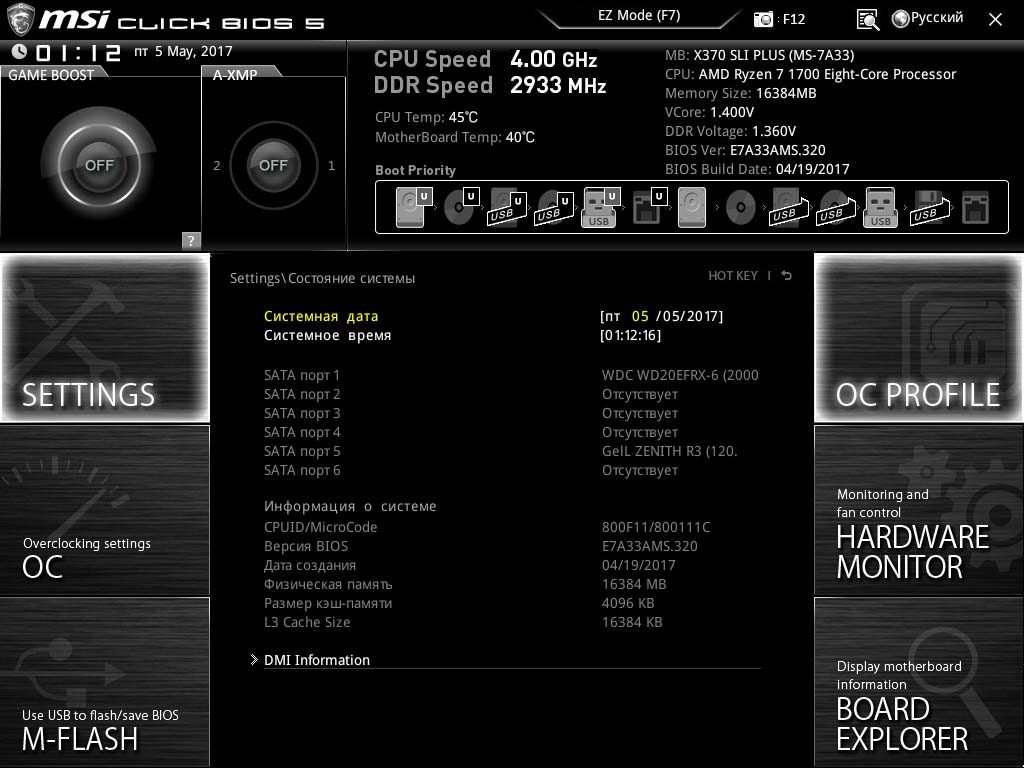
Task: Click the SATA порт 2 label
Action: click(302, 394)
